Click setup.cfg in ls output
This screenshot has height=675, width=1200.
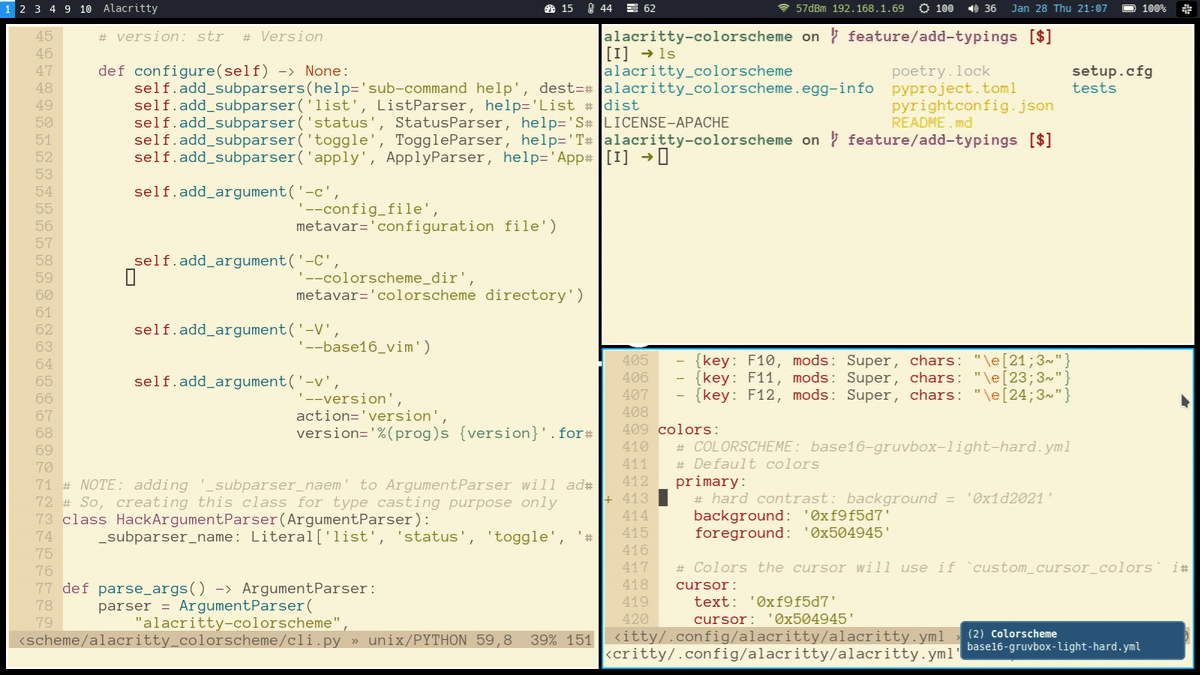point(1112,71)
